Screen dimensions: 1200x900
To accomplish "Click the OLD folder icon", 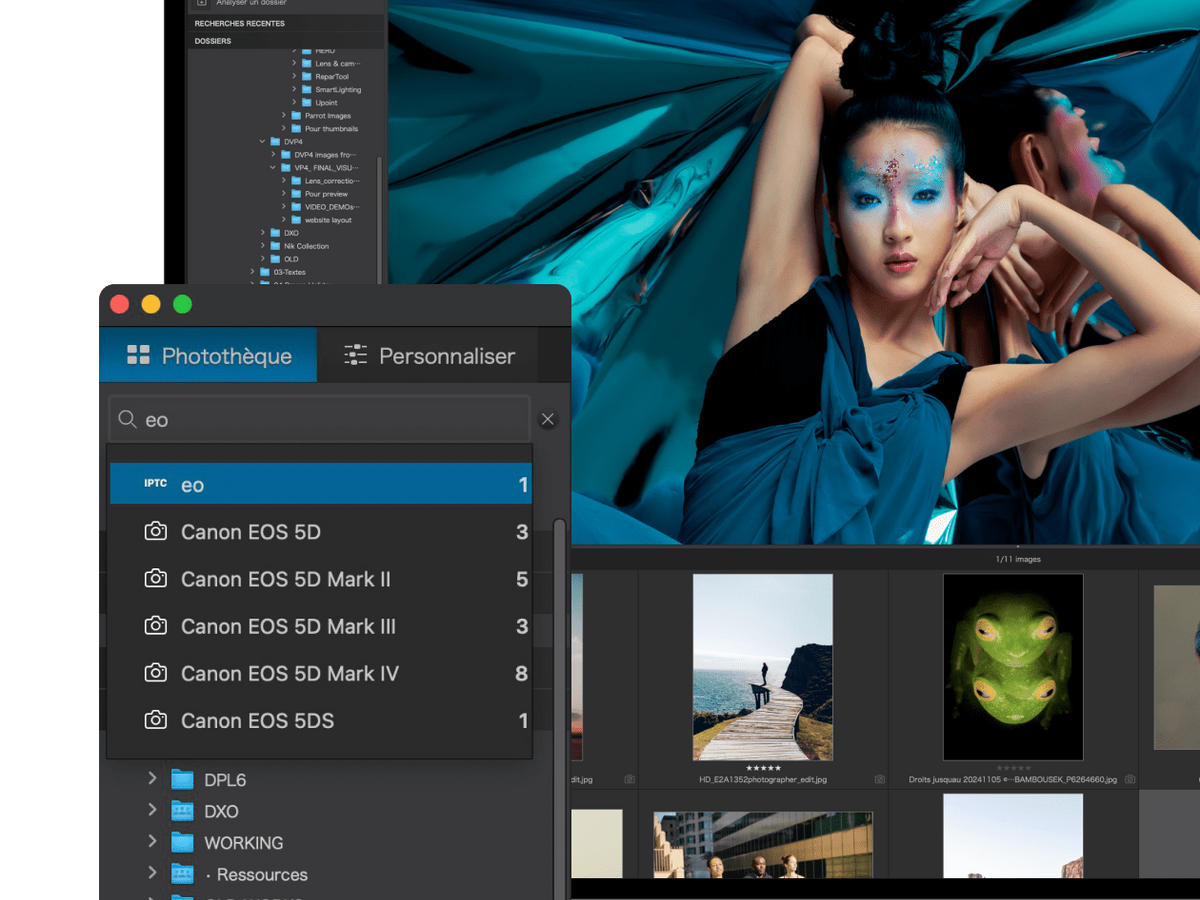I will click(276, 259).
